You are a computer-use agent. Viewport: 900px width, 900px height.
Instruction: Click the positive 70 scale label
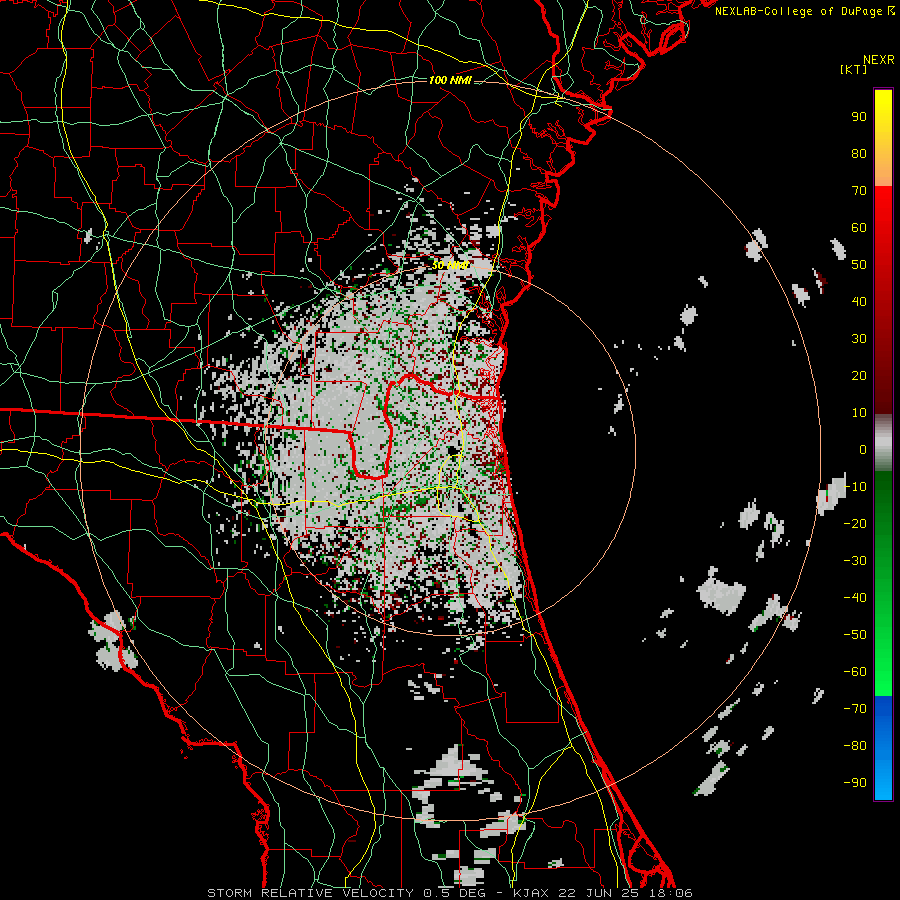pyautogui.click(x=859, y=191)
